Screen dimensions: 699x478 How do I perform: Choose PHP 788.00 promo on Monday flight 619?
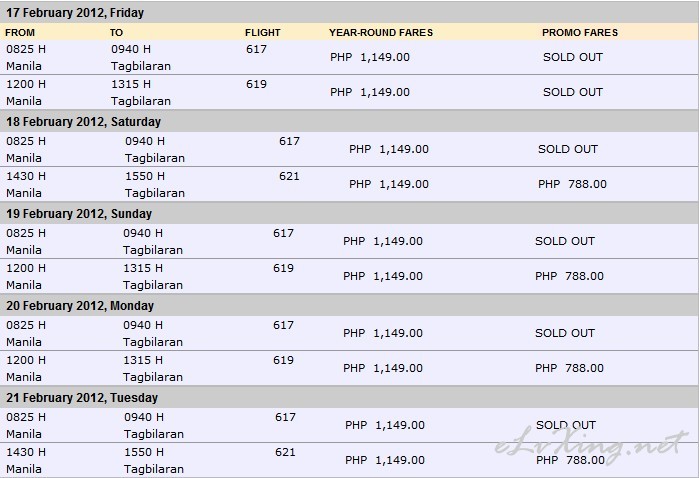pos(569,368)
